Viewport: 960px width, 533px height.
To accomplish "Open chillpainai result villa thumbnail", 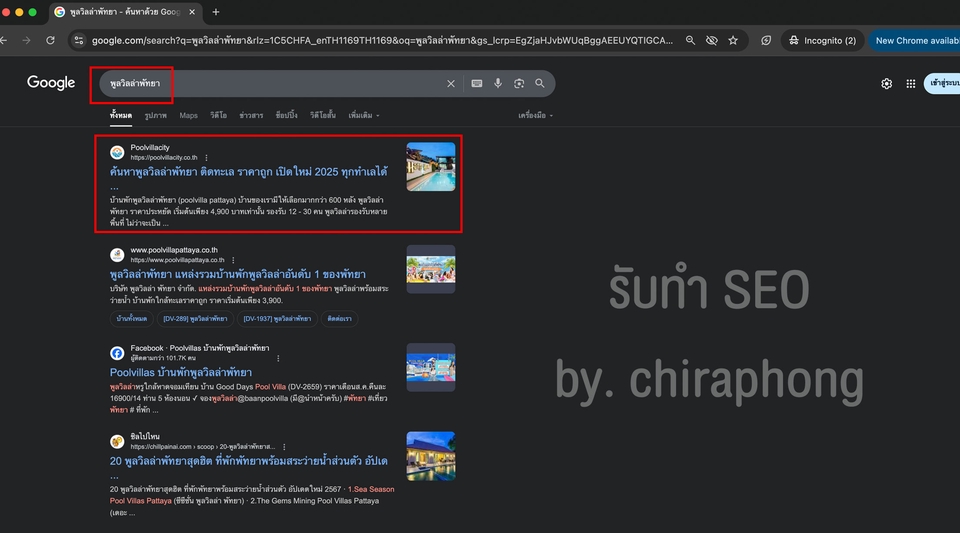I will click(x=431, y=456).
